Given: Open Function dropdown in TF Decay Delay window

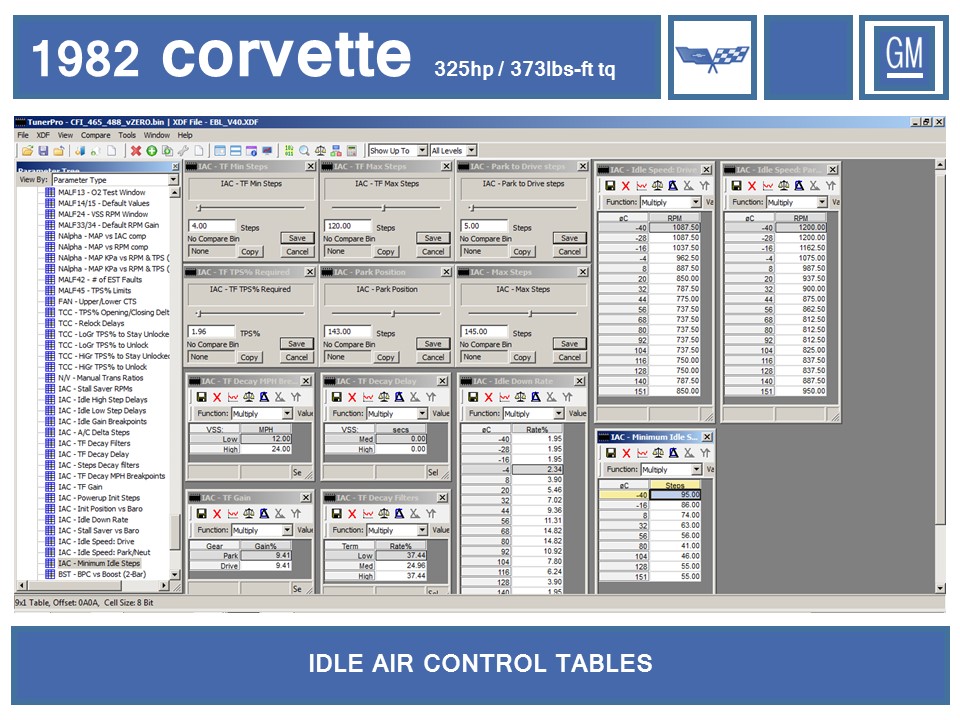Looking at the screenshot, I should pos(422,414).
